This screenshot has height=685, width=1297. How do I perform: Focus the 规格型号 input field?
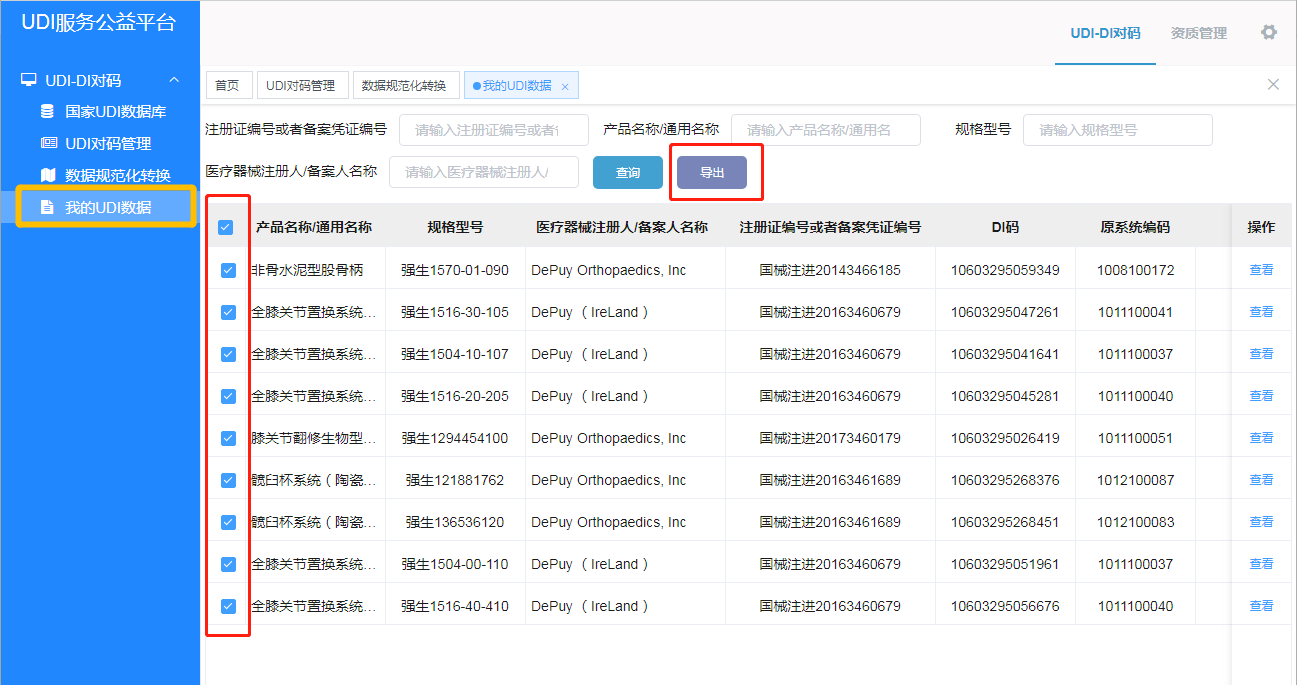[x=1117, y=130]
